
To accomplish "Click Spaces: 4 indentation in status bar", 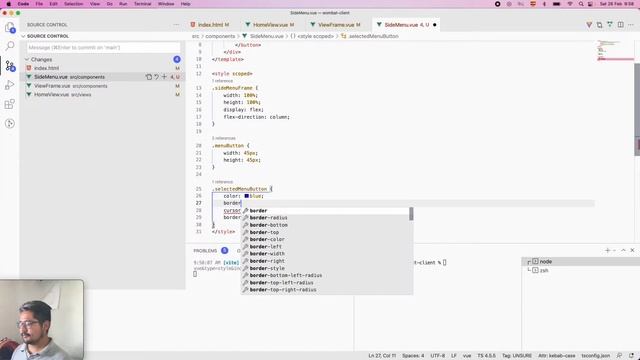I will pyautogui.click(x=413, y=356).
